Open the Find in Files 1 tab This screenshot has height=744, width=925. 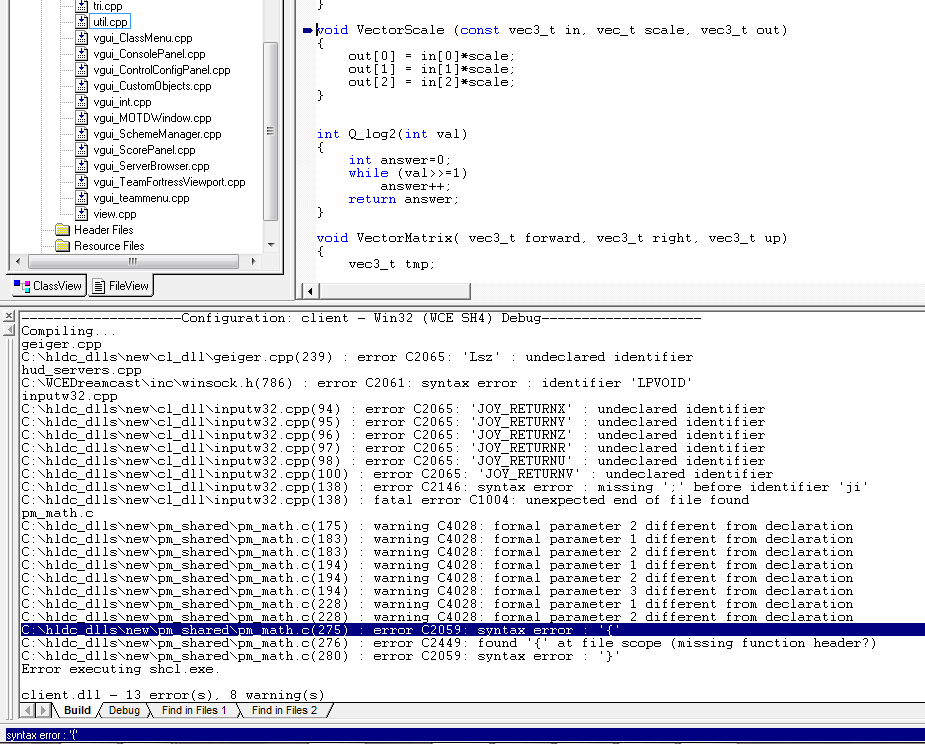point(194,710)
